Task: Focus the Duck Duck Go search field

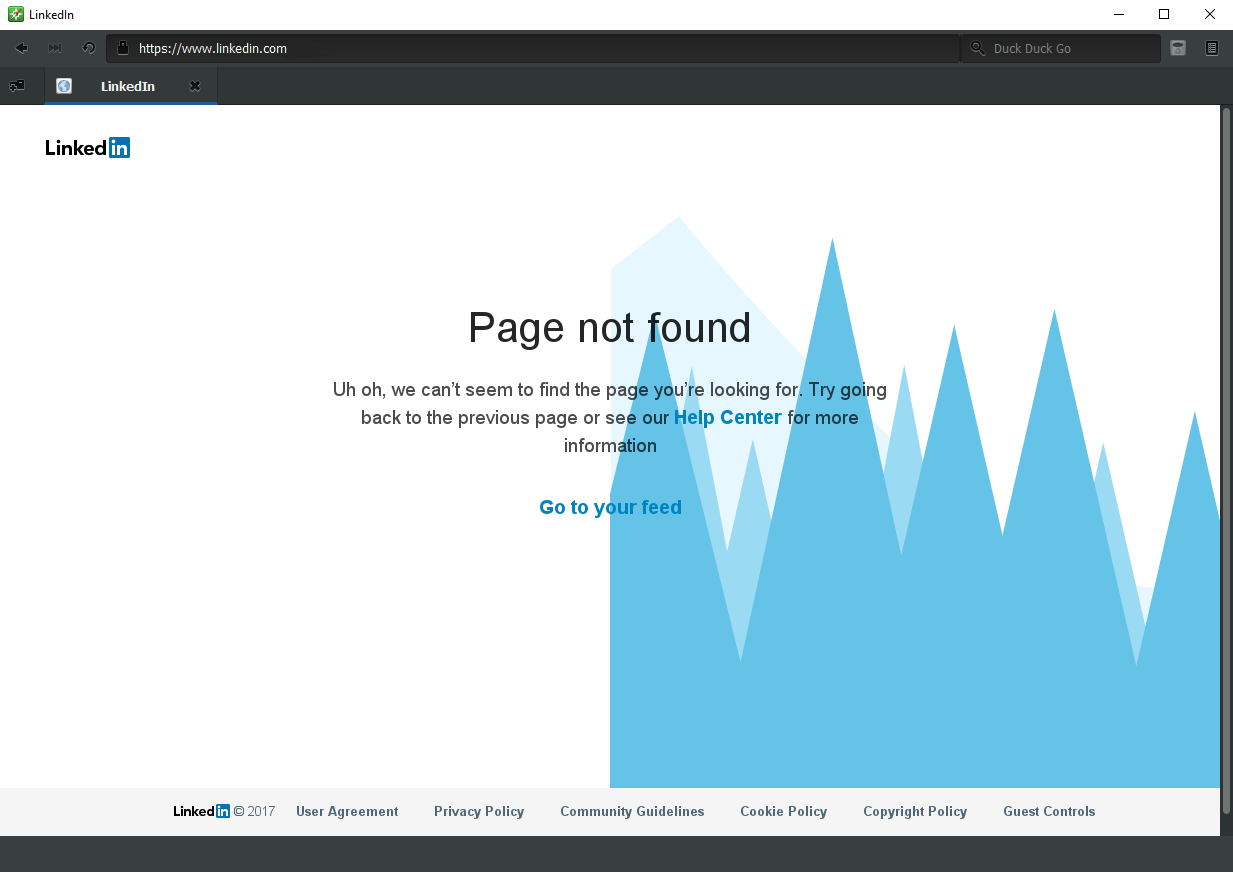Action: (1070, 48)
